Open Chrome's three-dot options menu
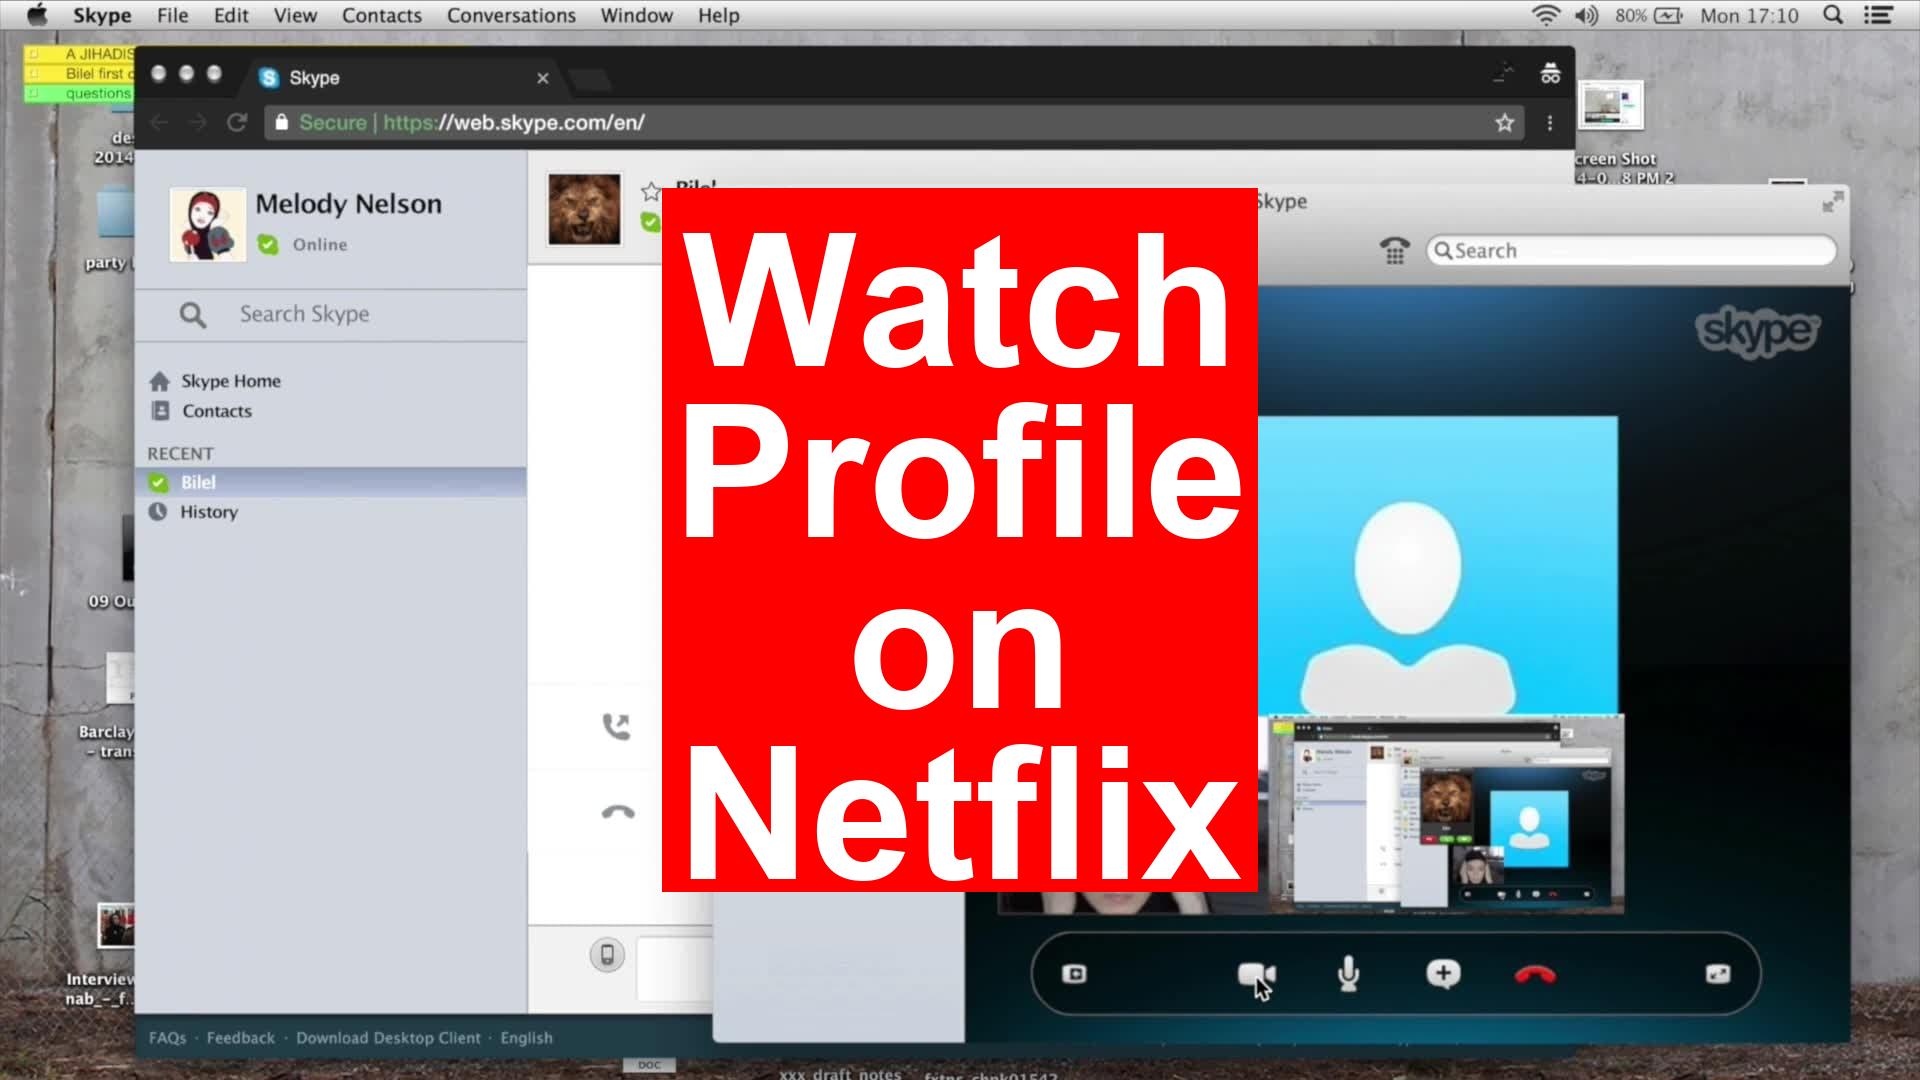Screen dimensions: 1920x1080 point(1549,122)
